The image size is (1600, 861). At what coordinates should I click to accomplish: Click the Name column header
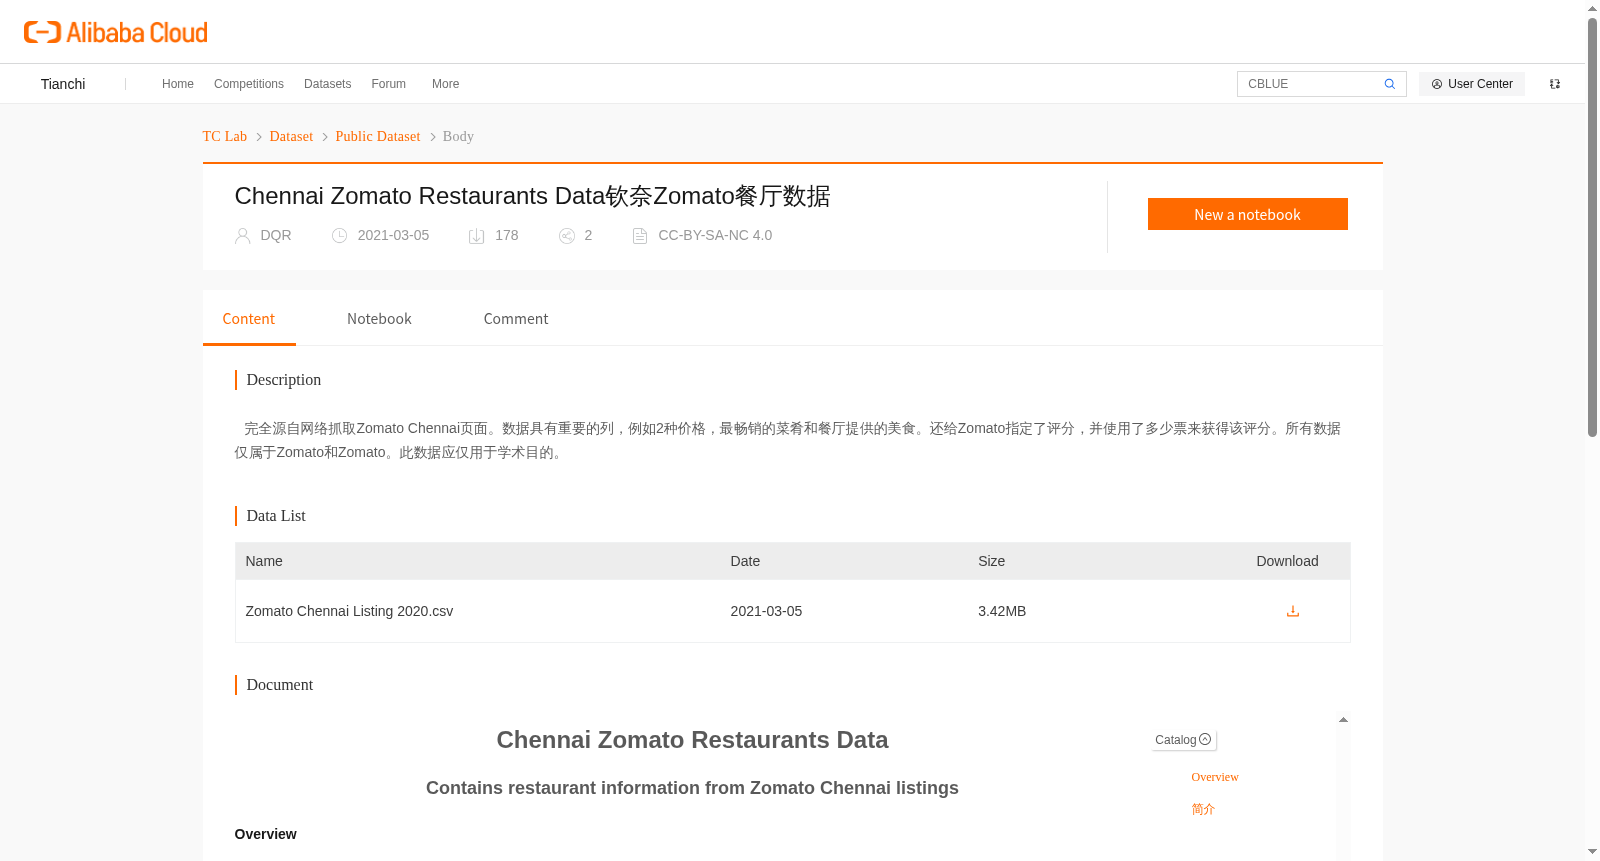(264, 561)
